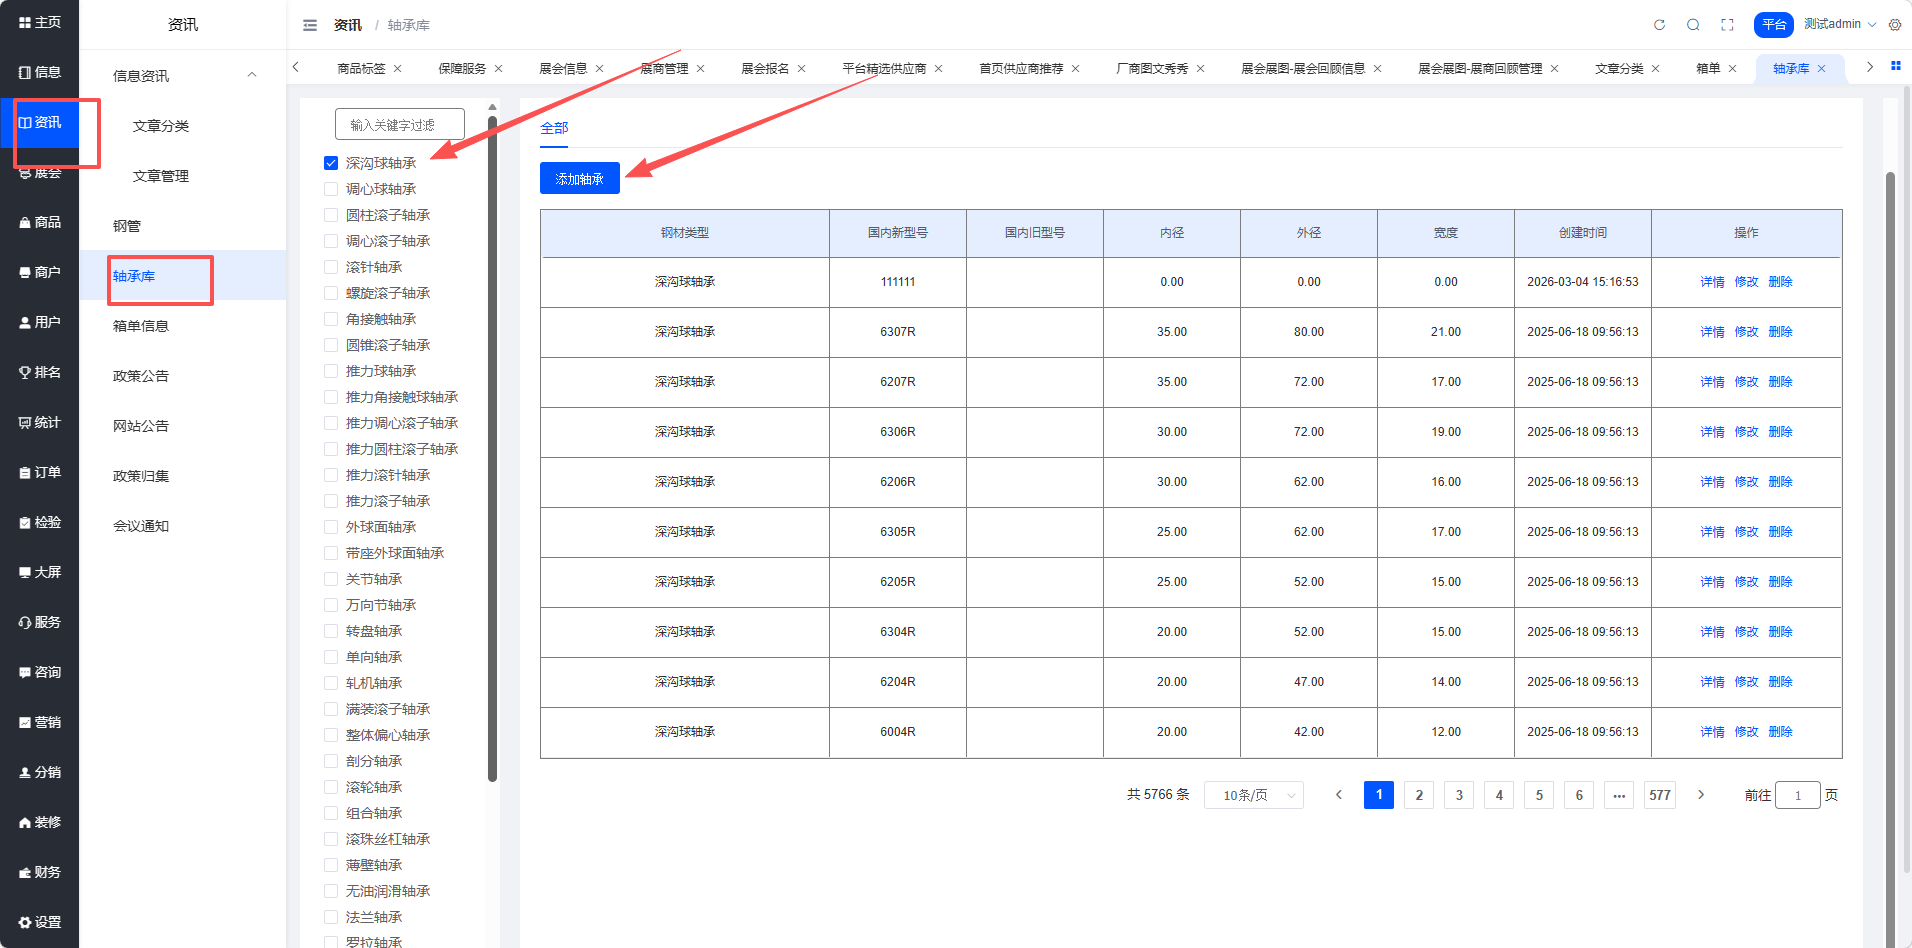Image resolution: width=1912 pixels, height=948 pixels.
Task: Check the 调心球轴承 checkbox
Action: [x=331, y=189]
